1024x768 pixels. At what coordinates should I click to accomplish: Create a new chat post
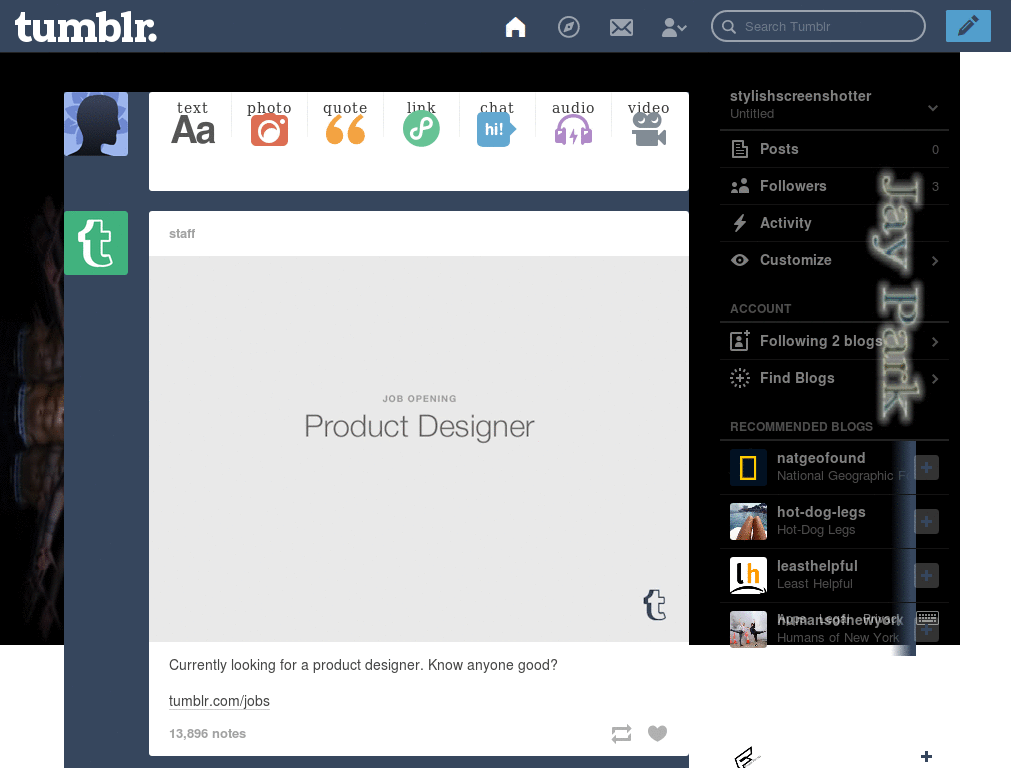497,122
